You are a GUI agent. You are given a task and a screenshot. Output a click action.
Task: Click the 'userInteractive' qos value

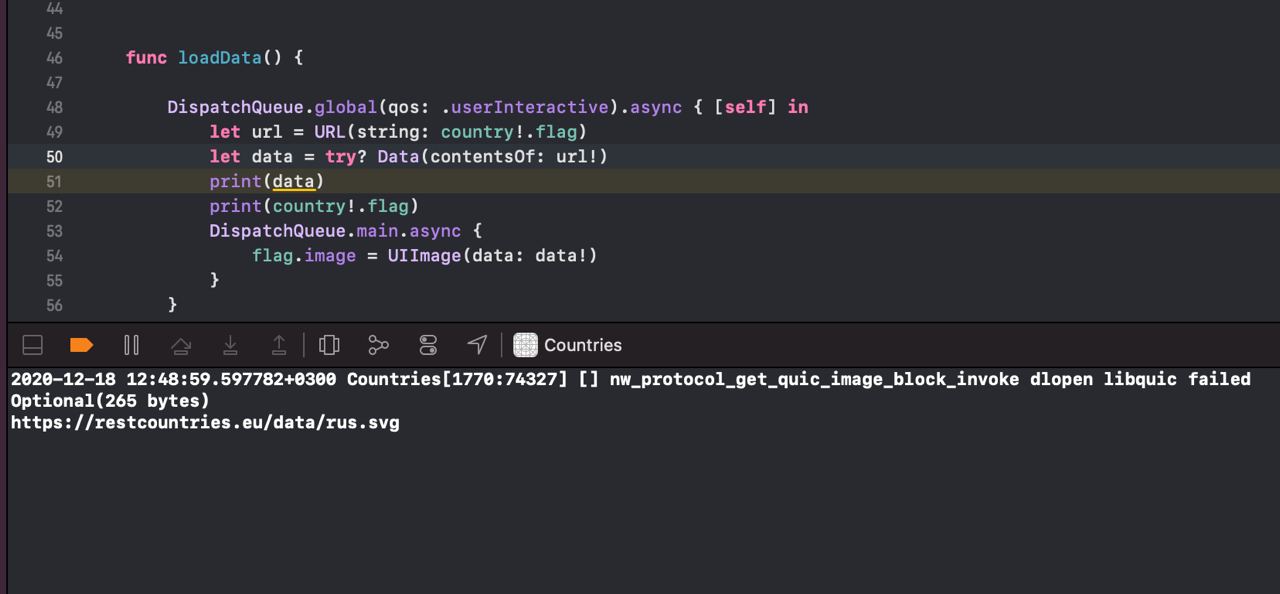tap(530, 107)
